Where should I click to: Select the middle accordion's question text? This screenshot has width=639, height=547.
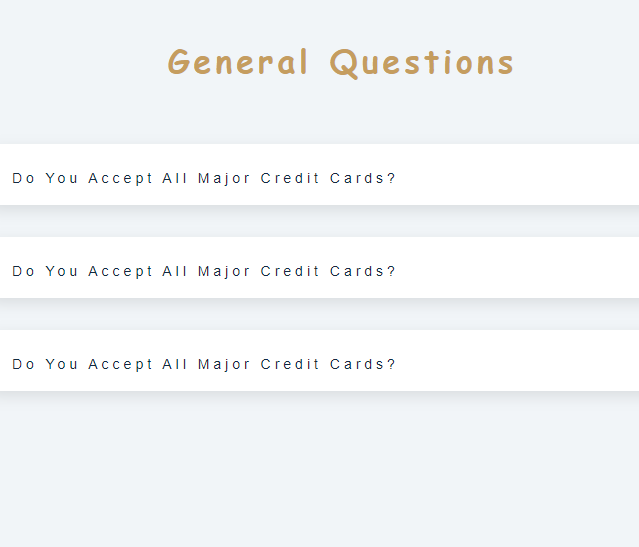tap(204, 271)
